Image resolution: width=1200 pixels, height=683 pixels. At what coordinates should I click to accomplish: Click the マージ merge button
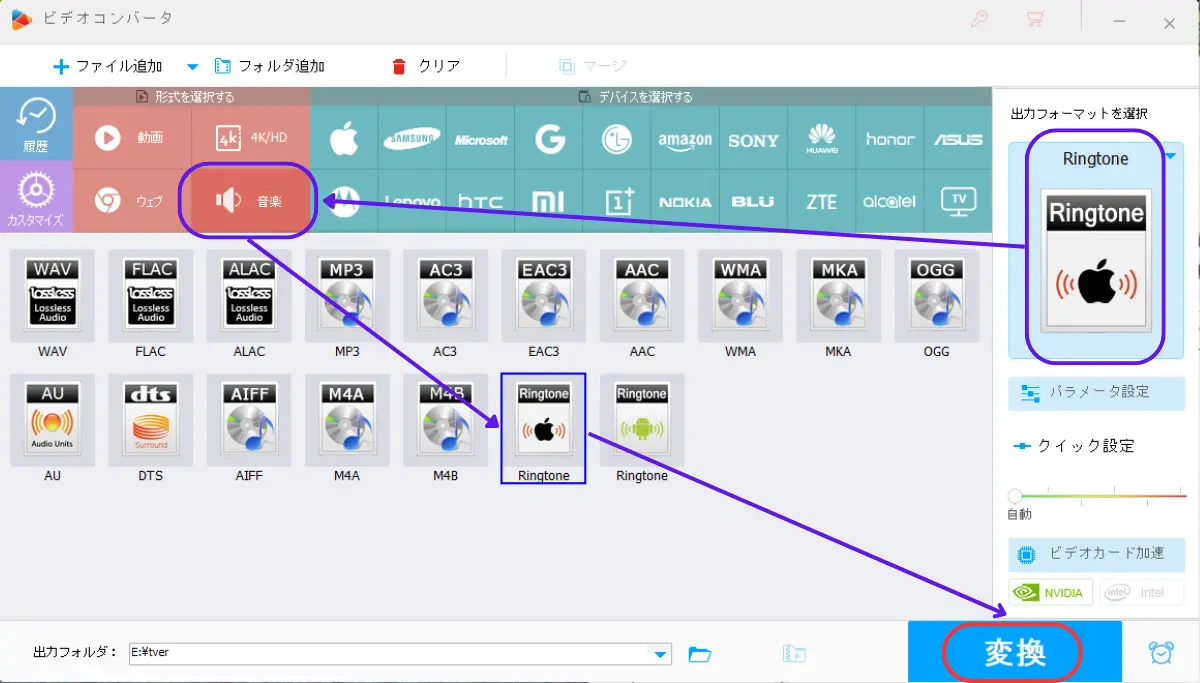[592, 66]
